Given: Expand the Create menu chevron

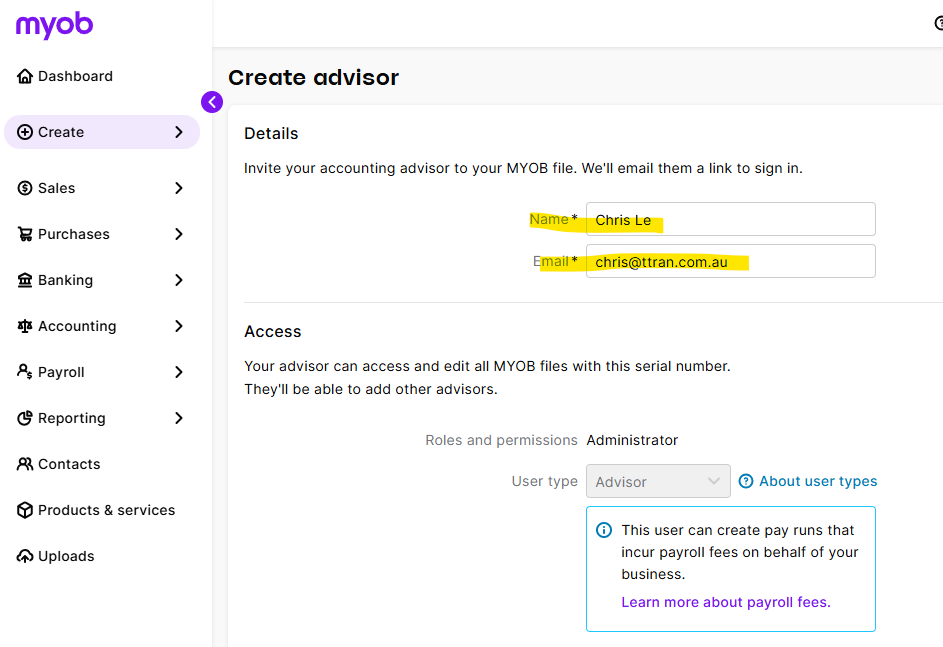Looking at the screenshot, I should click(179, 132).
